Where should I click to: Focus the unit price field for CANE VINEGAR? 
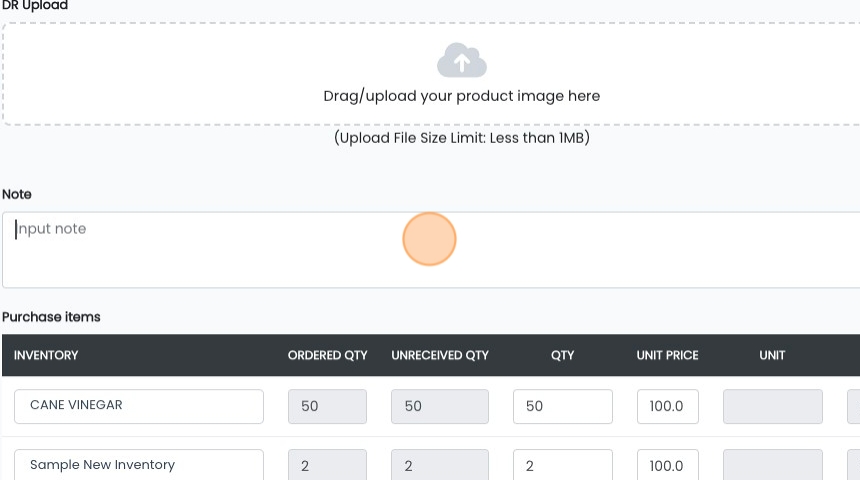coord(667,407)
